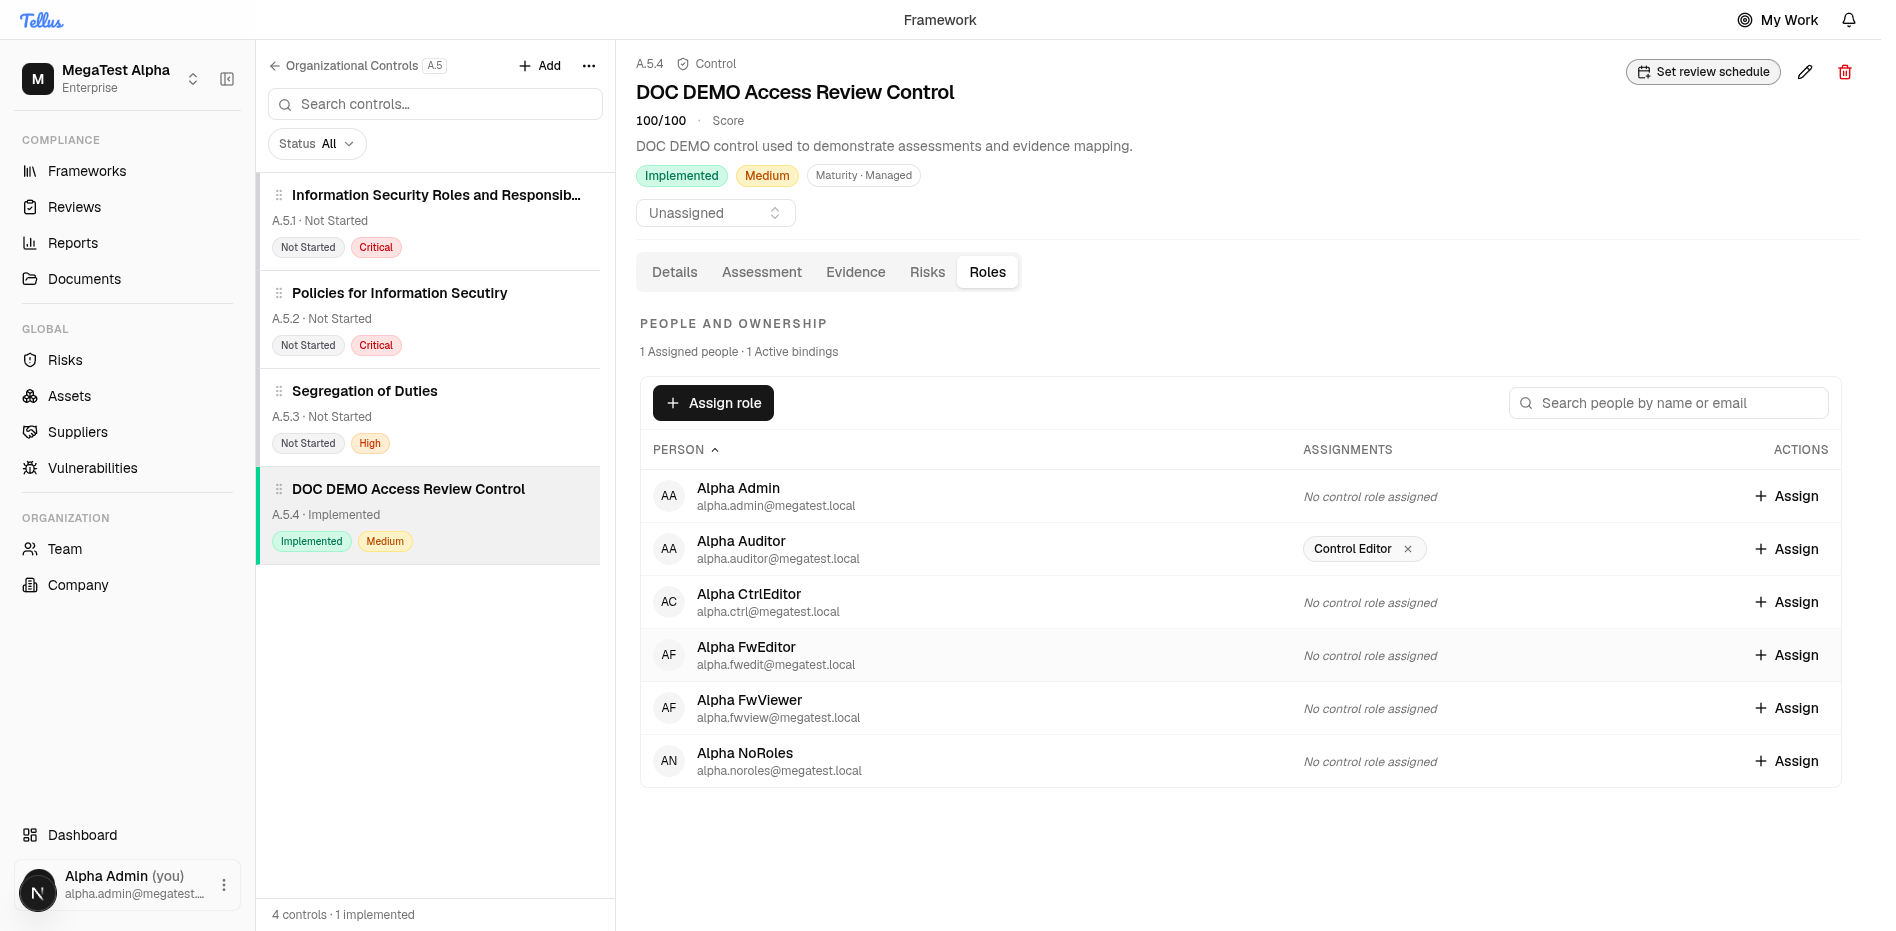The height and width of the screenshot is (931, 1896).
Task: Assign role to Alpha FwViewer
Action: tap(1787, 708)
